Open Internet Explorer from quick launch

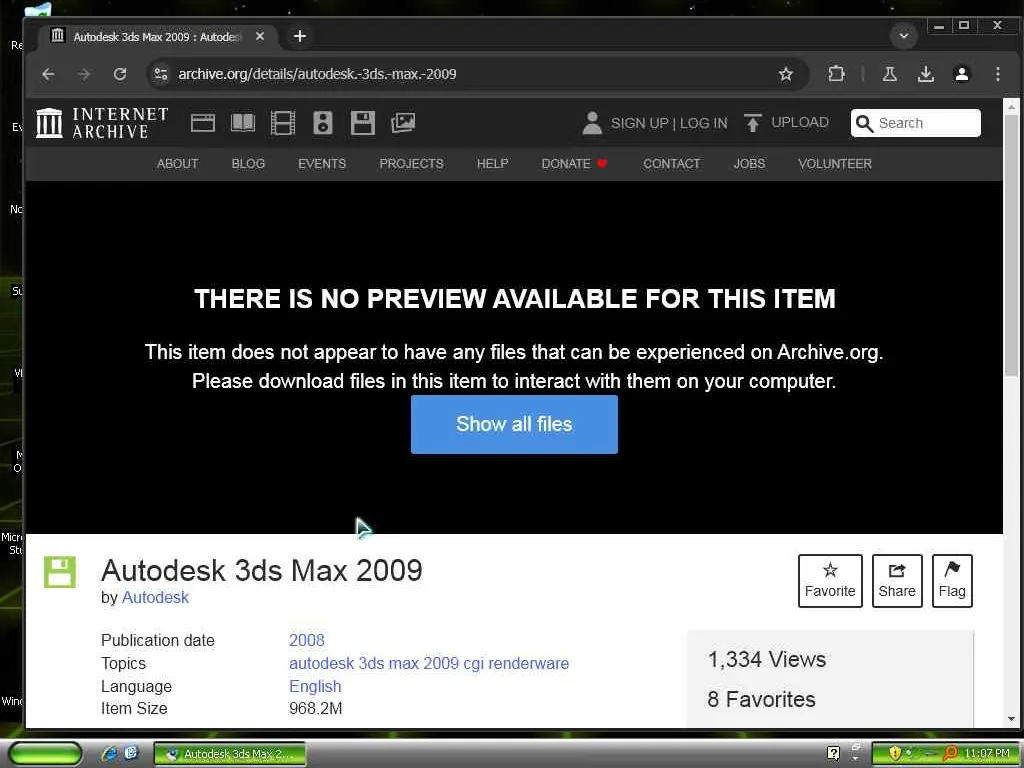110,753
